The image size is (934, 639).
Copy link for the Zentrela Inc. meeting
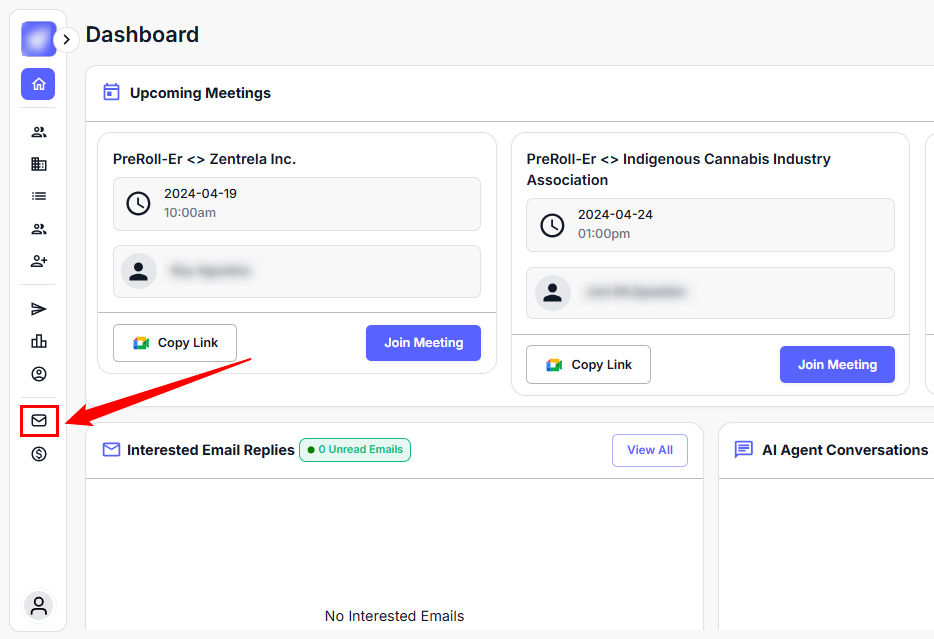coord(175,343)
